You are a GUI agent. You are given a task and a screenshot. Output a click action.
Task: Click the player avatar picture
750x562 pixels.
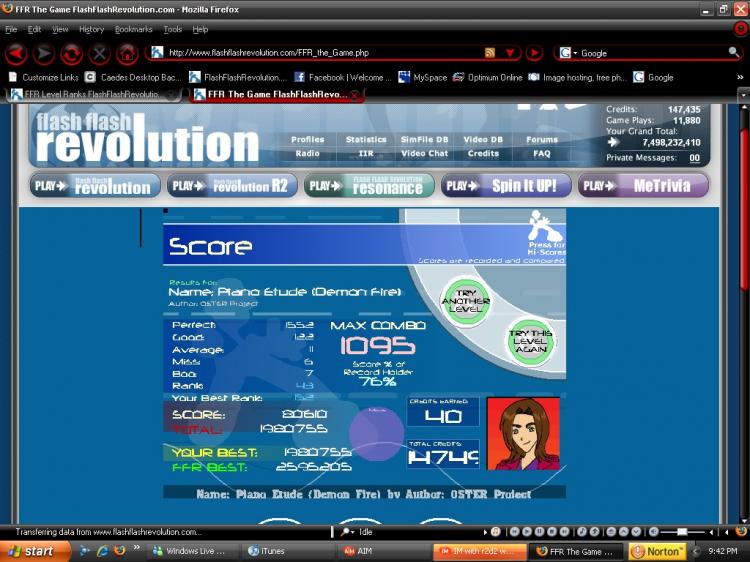coord(523,433)
